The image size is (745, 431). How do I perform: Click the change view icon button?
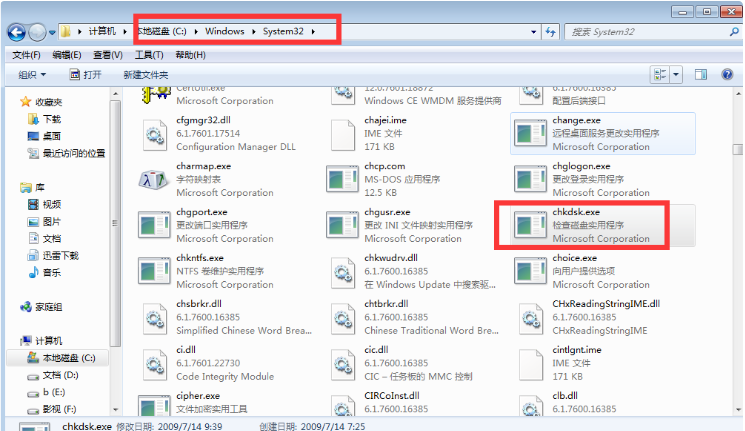coord(659,75)
